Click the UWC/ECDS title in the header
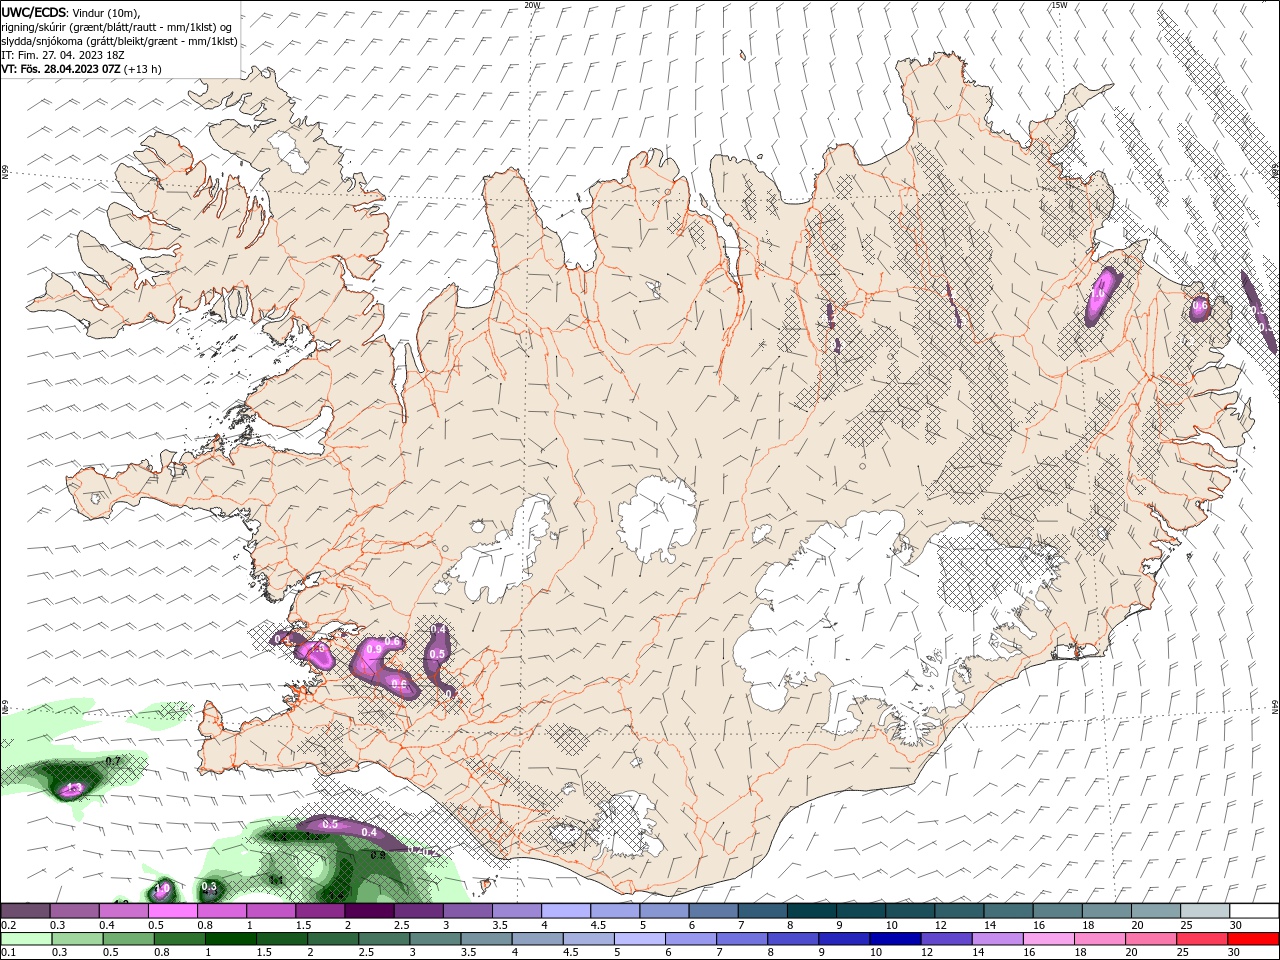 33,11
